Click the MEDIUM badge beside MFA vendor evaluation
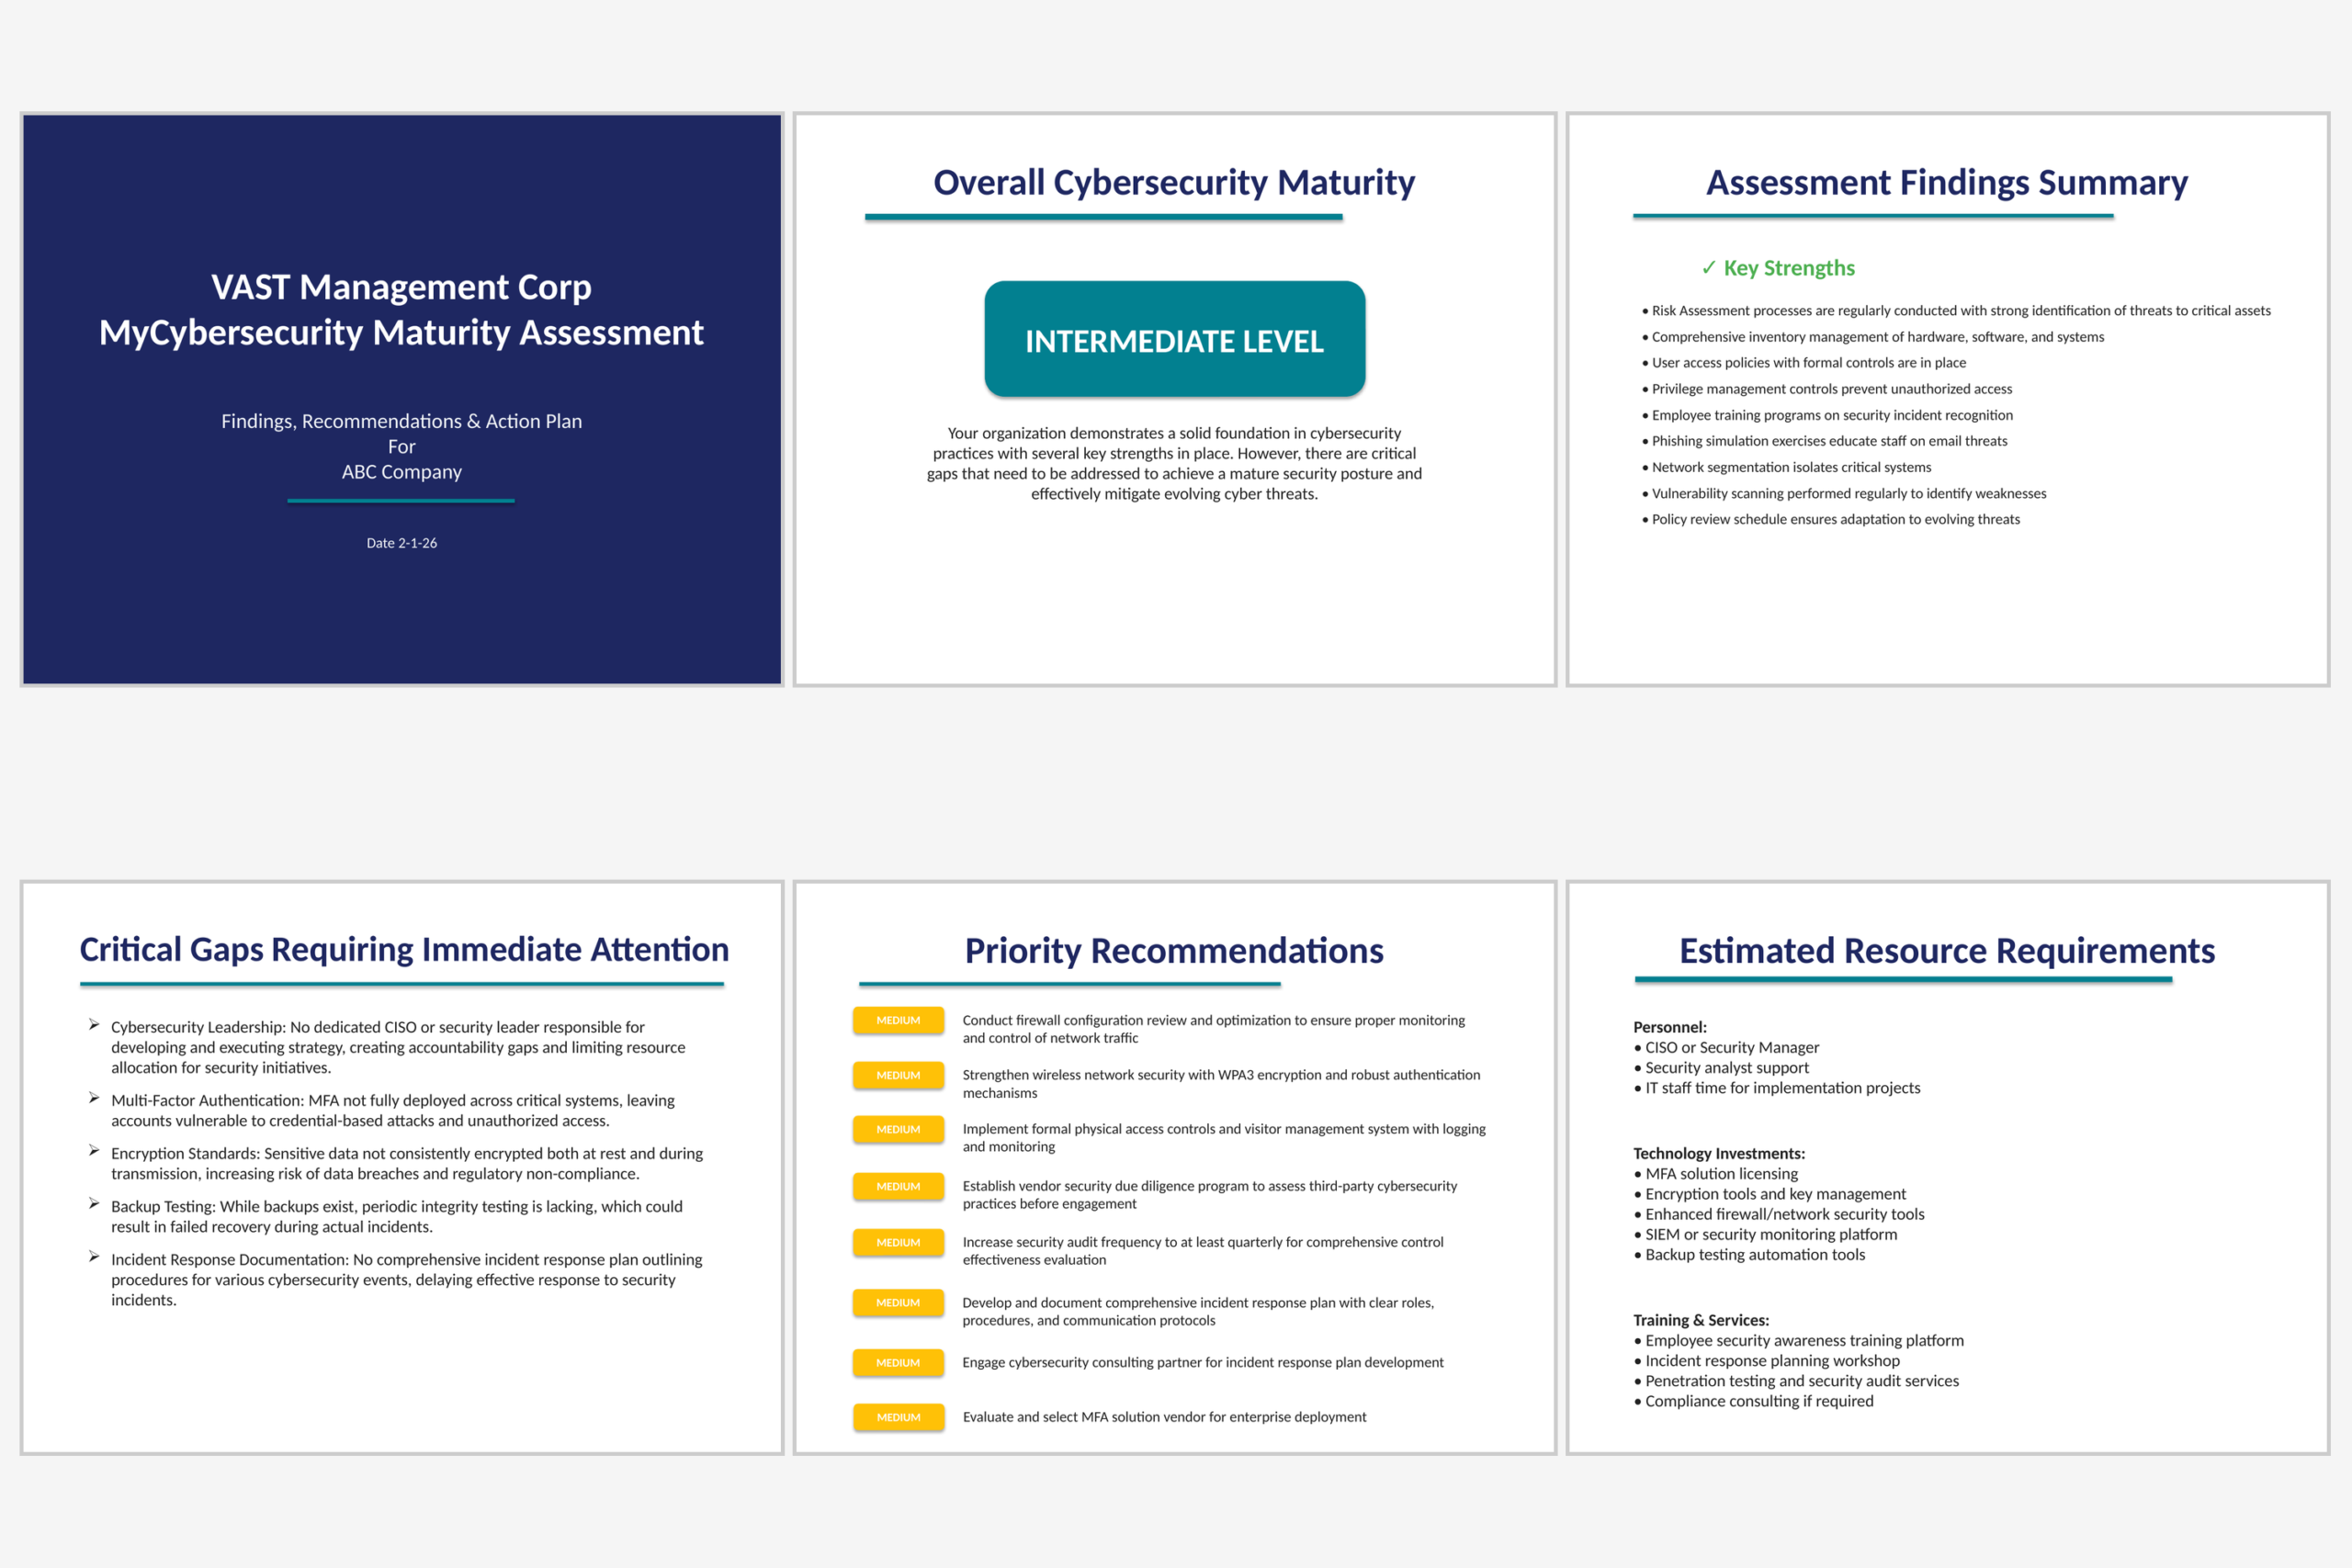The height and width of the screenshot is (1568, 2352). coord(898,1417)
